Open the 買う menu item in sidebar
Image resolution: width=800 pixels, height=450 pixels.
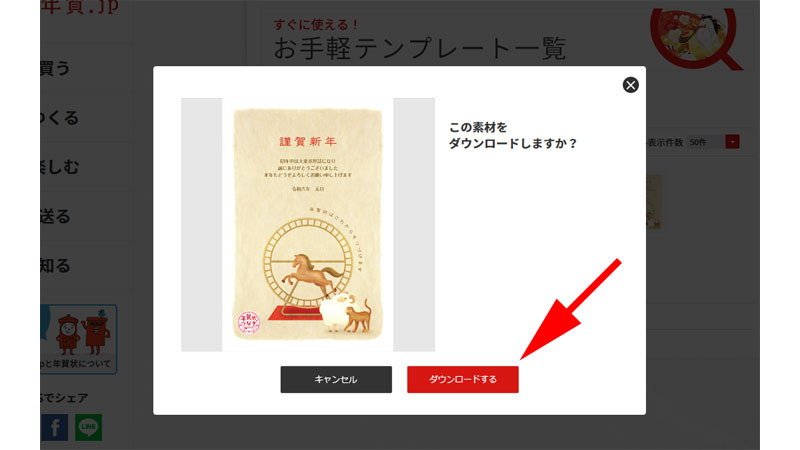(55, 68)
